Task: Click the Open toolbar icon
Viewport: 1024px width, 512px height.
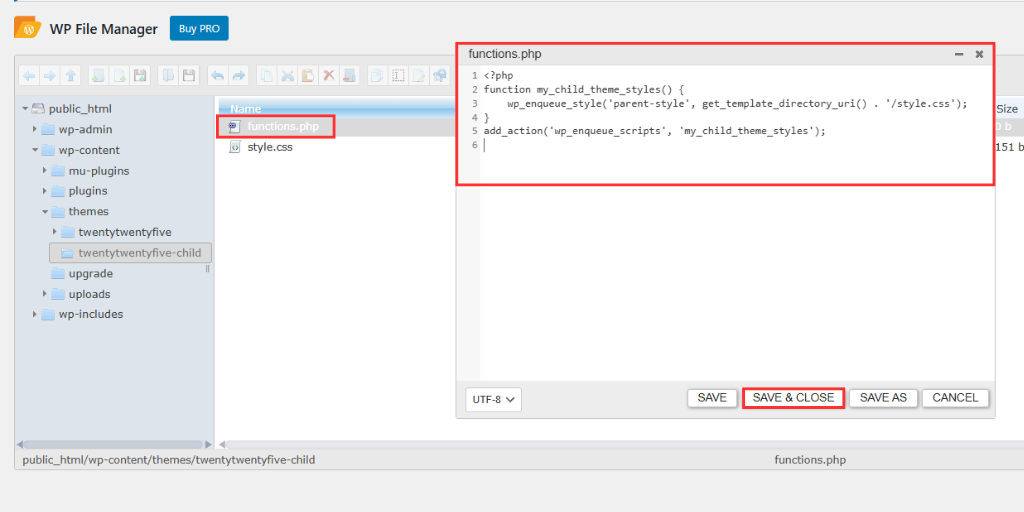Action: (x=168, y=76)
